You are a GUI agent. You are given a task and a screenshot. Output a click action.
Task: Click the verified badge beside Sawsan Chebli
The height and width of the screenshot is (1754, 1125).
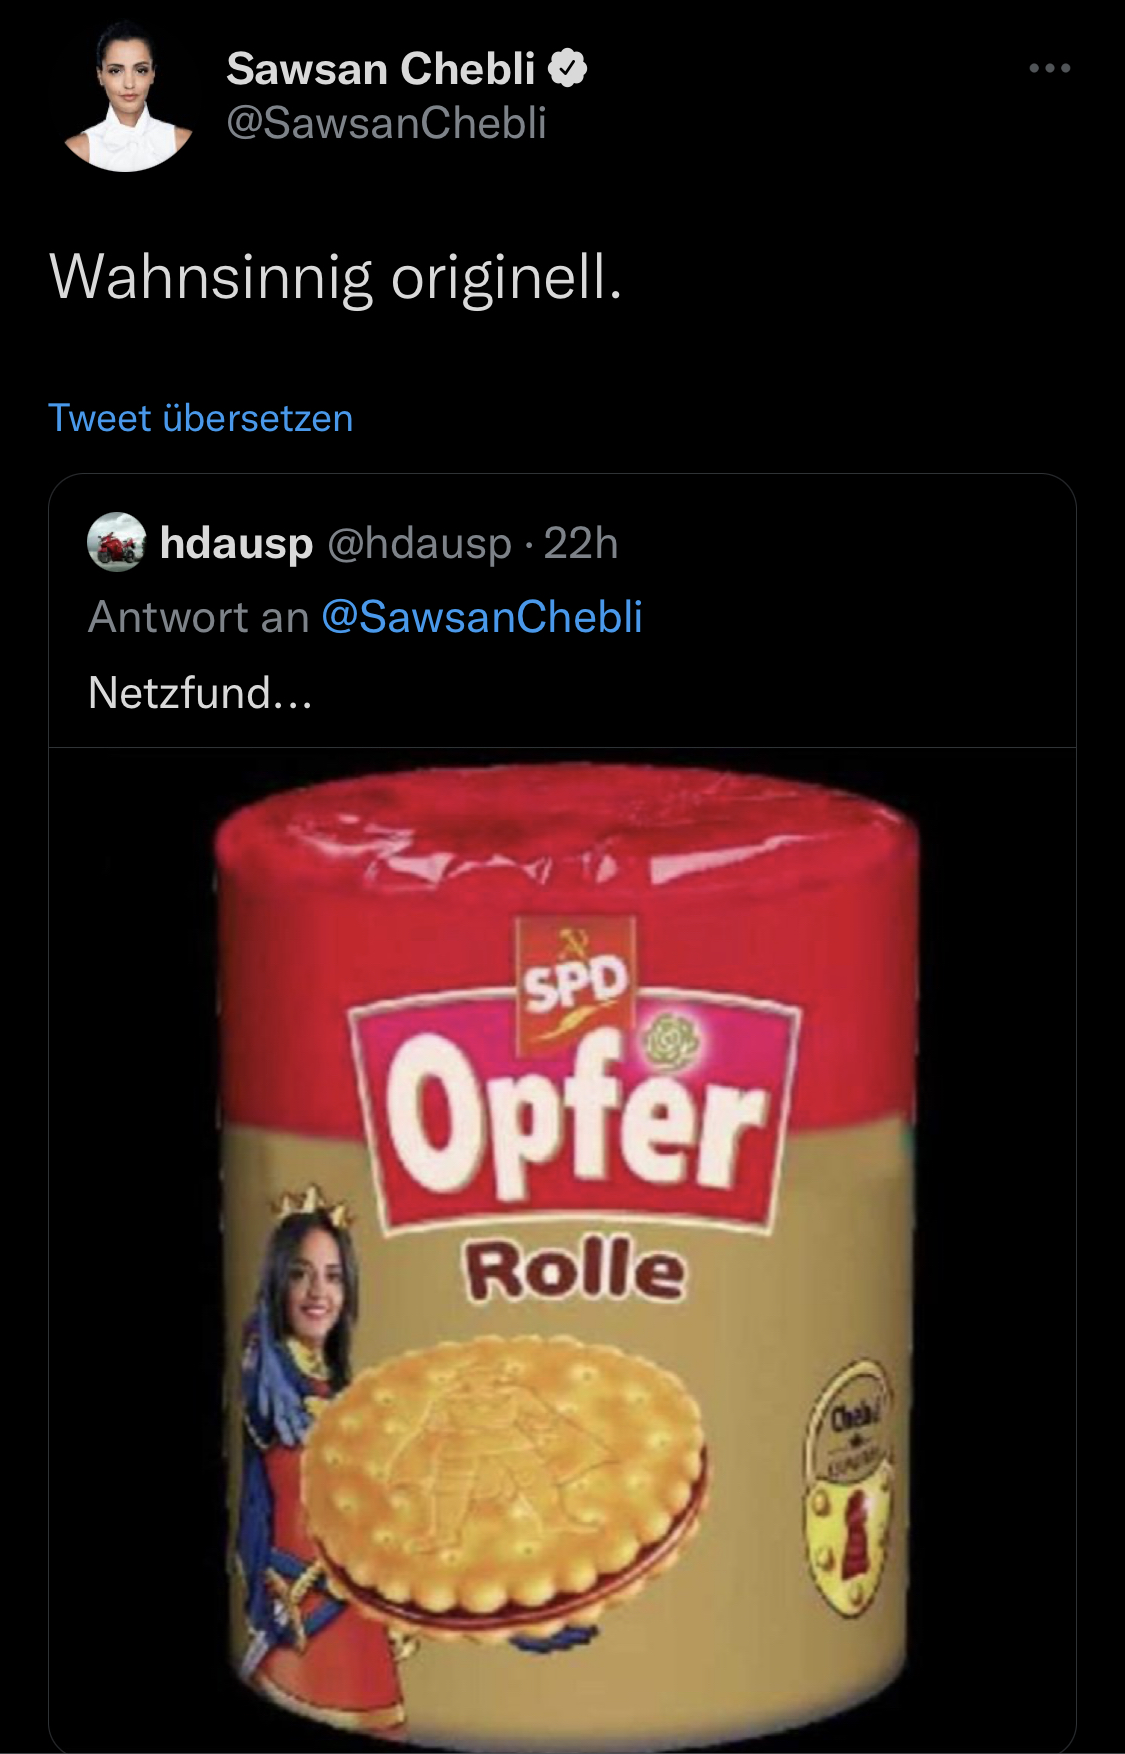tap(568, 68)
